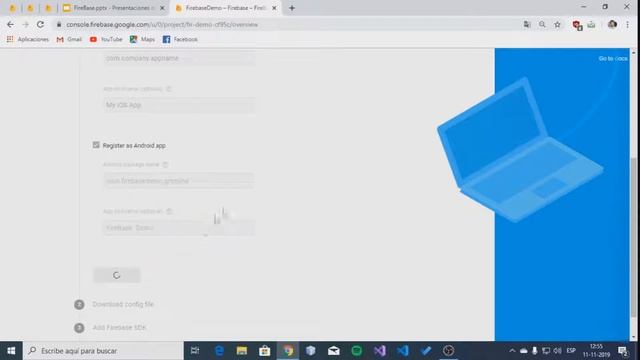Screen dimensions: 640x360
Task: Switch to Chrome on the taskbar
Action: (x=288, y=351)
